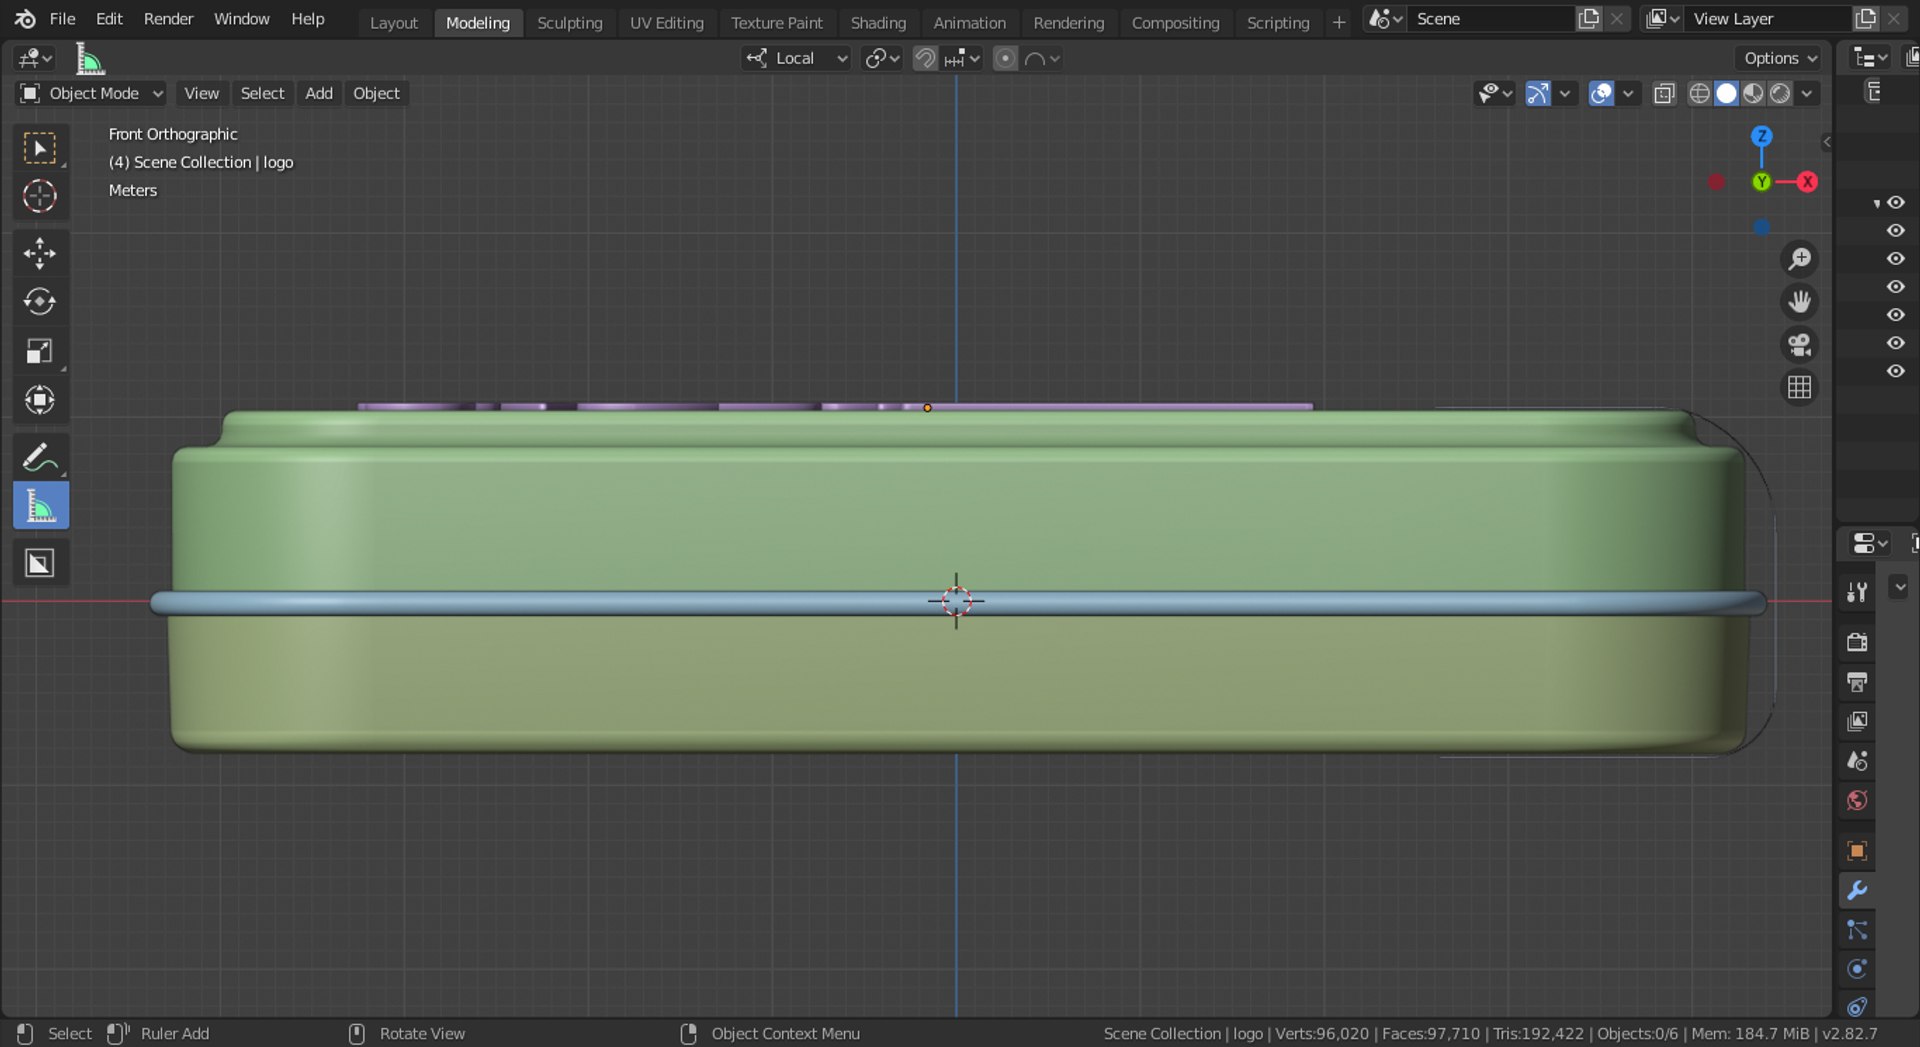Toggle X-ray view mode
1920x1047 pixels.
click(1664, 93)
